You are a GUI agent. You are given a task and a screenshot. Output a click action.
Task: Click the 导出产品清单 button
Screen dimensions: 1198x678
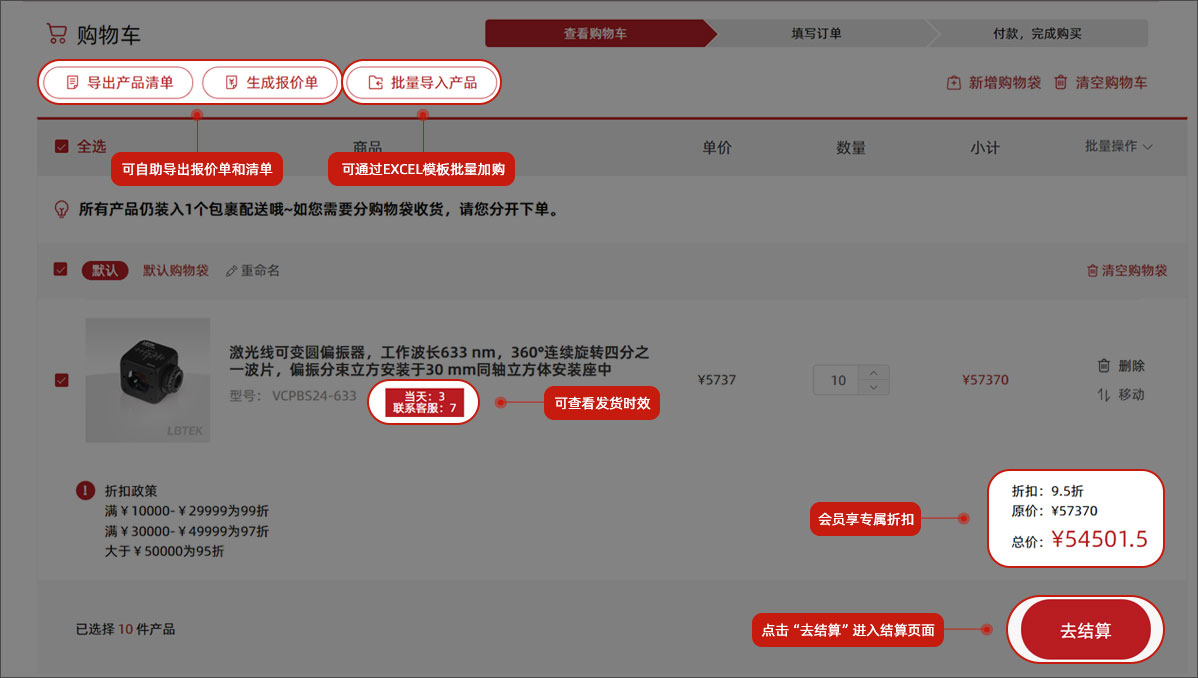119,83
